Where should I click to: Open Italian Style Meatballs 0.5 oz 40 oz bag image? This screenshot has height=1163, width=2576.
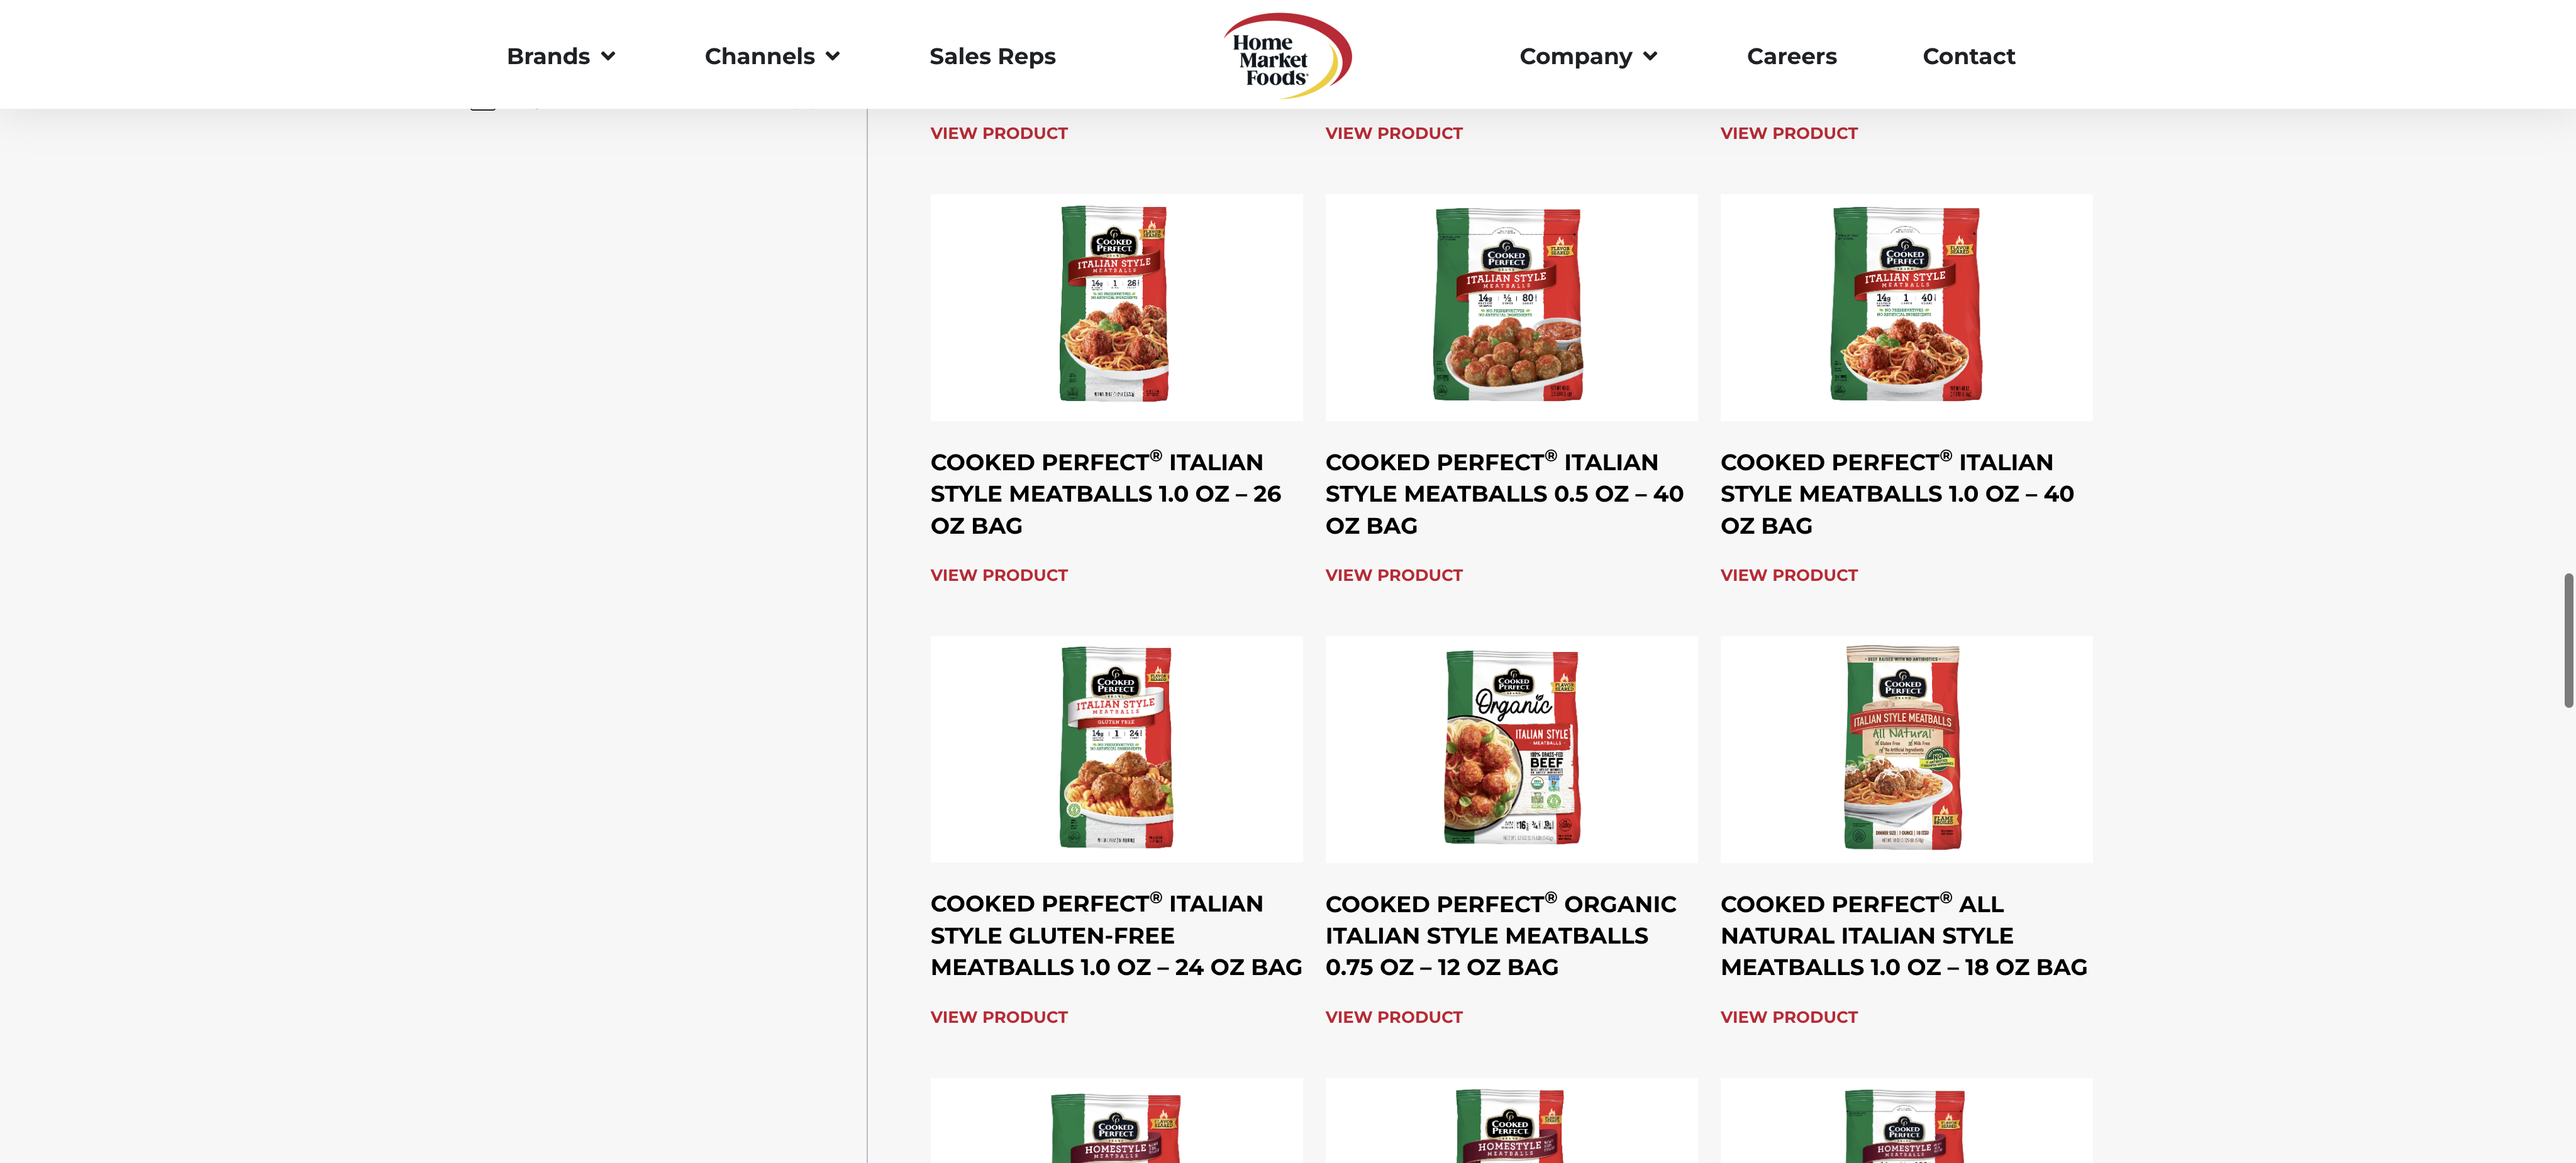click(1511, 307)
